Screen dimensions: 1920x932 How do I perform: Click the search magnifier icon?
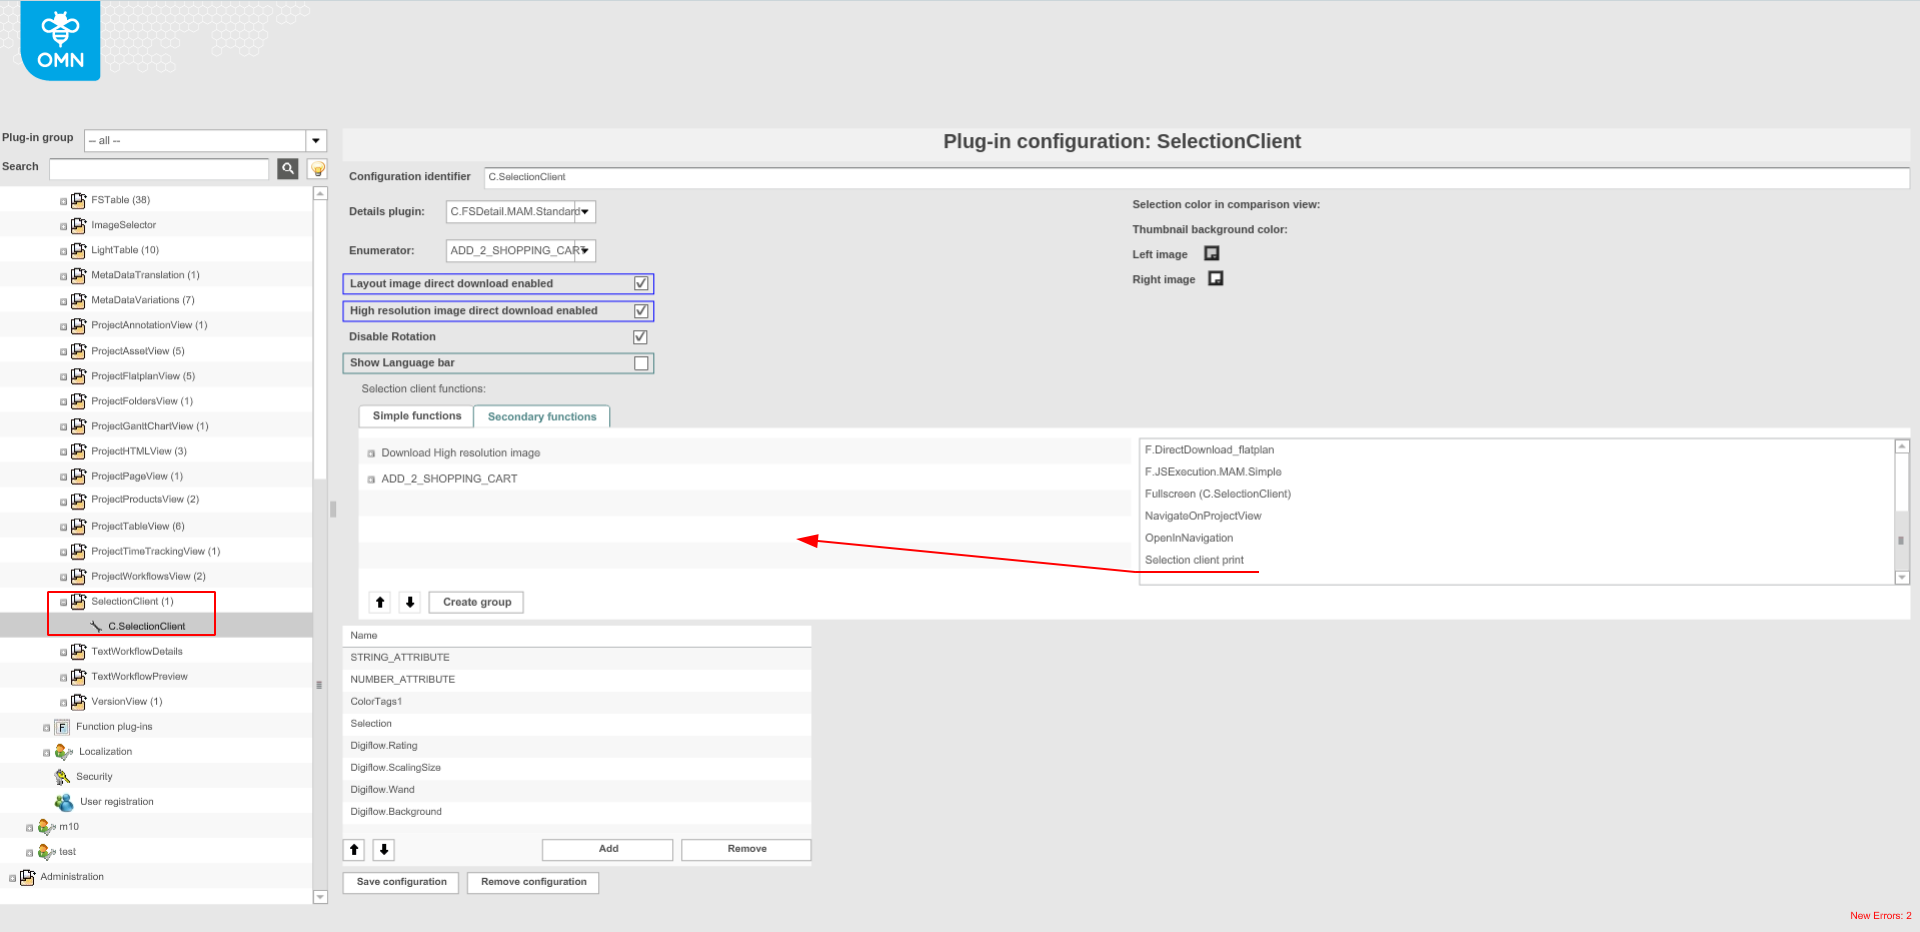pyautogui.click(x=288, y=169)
